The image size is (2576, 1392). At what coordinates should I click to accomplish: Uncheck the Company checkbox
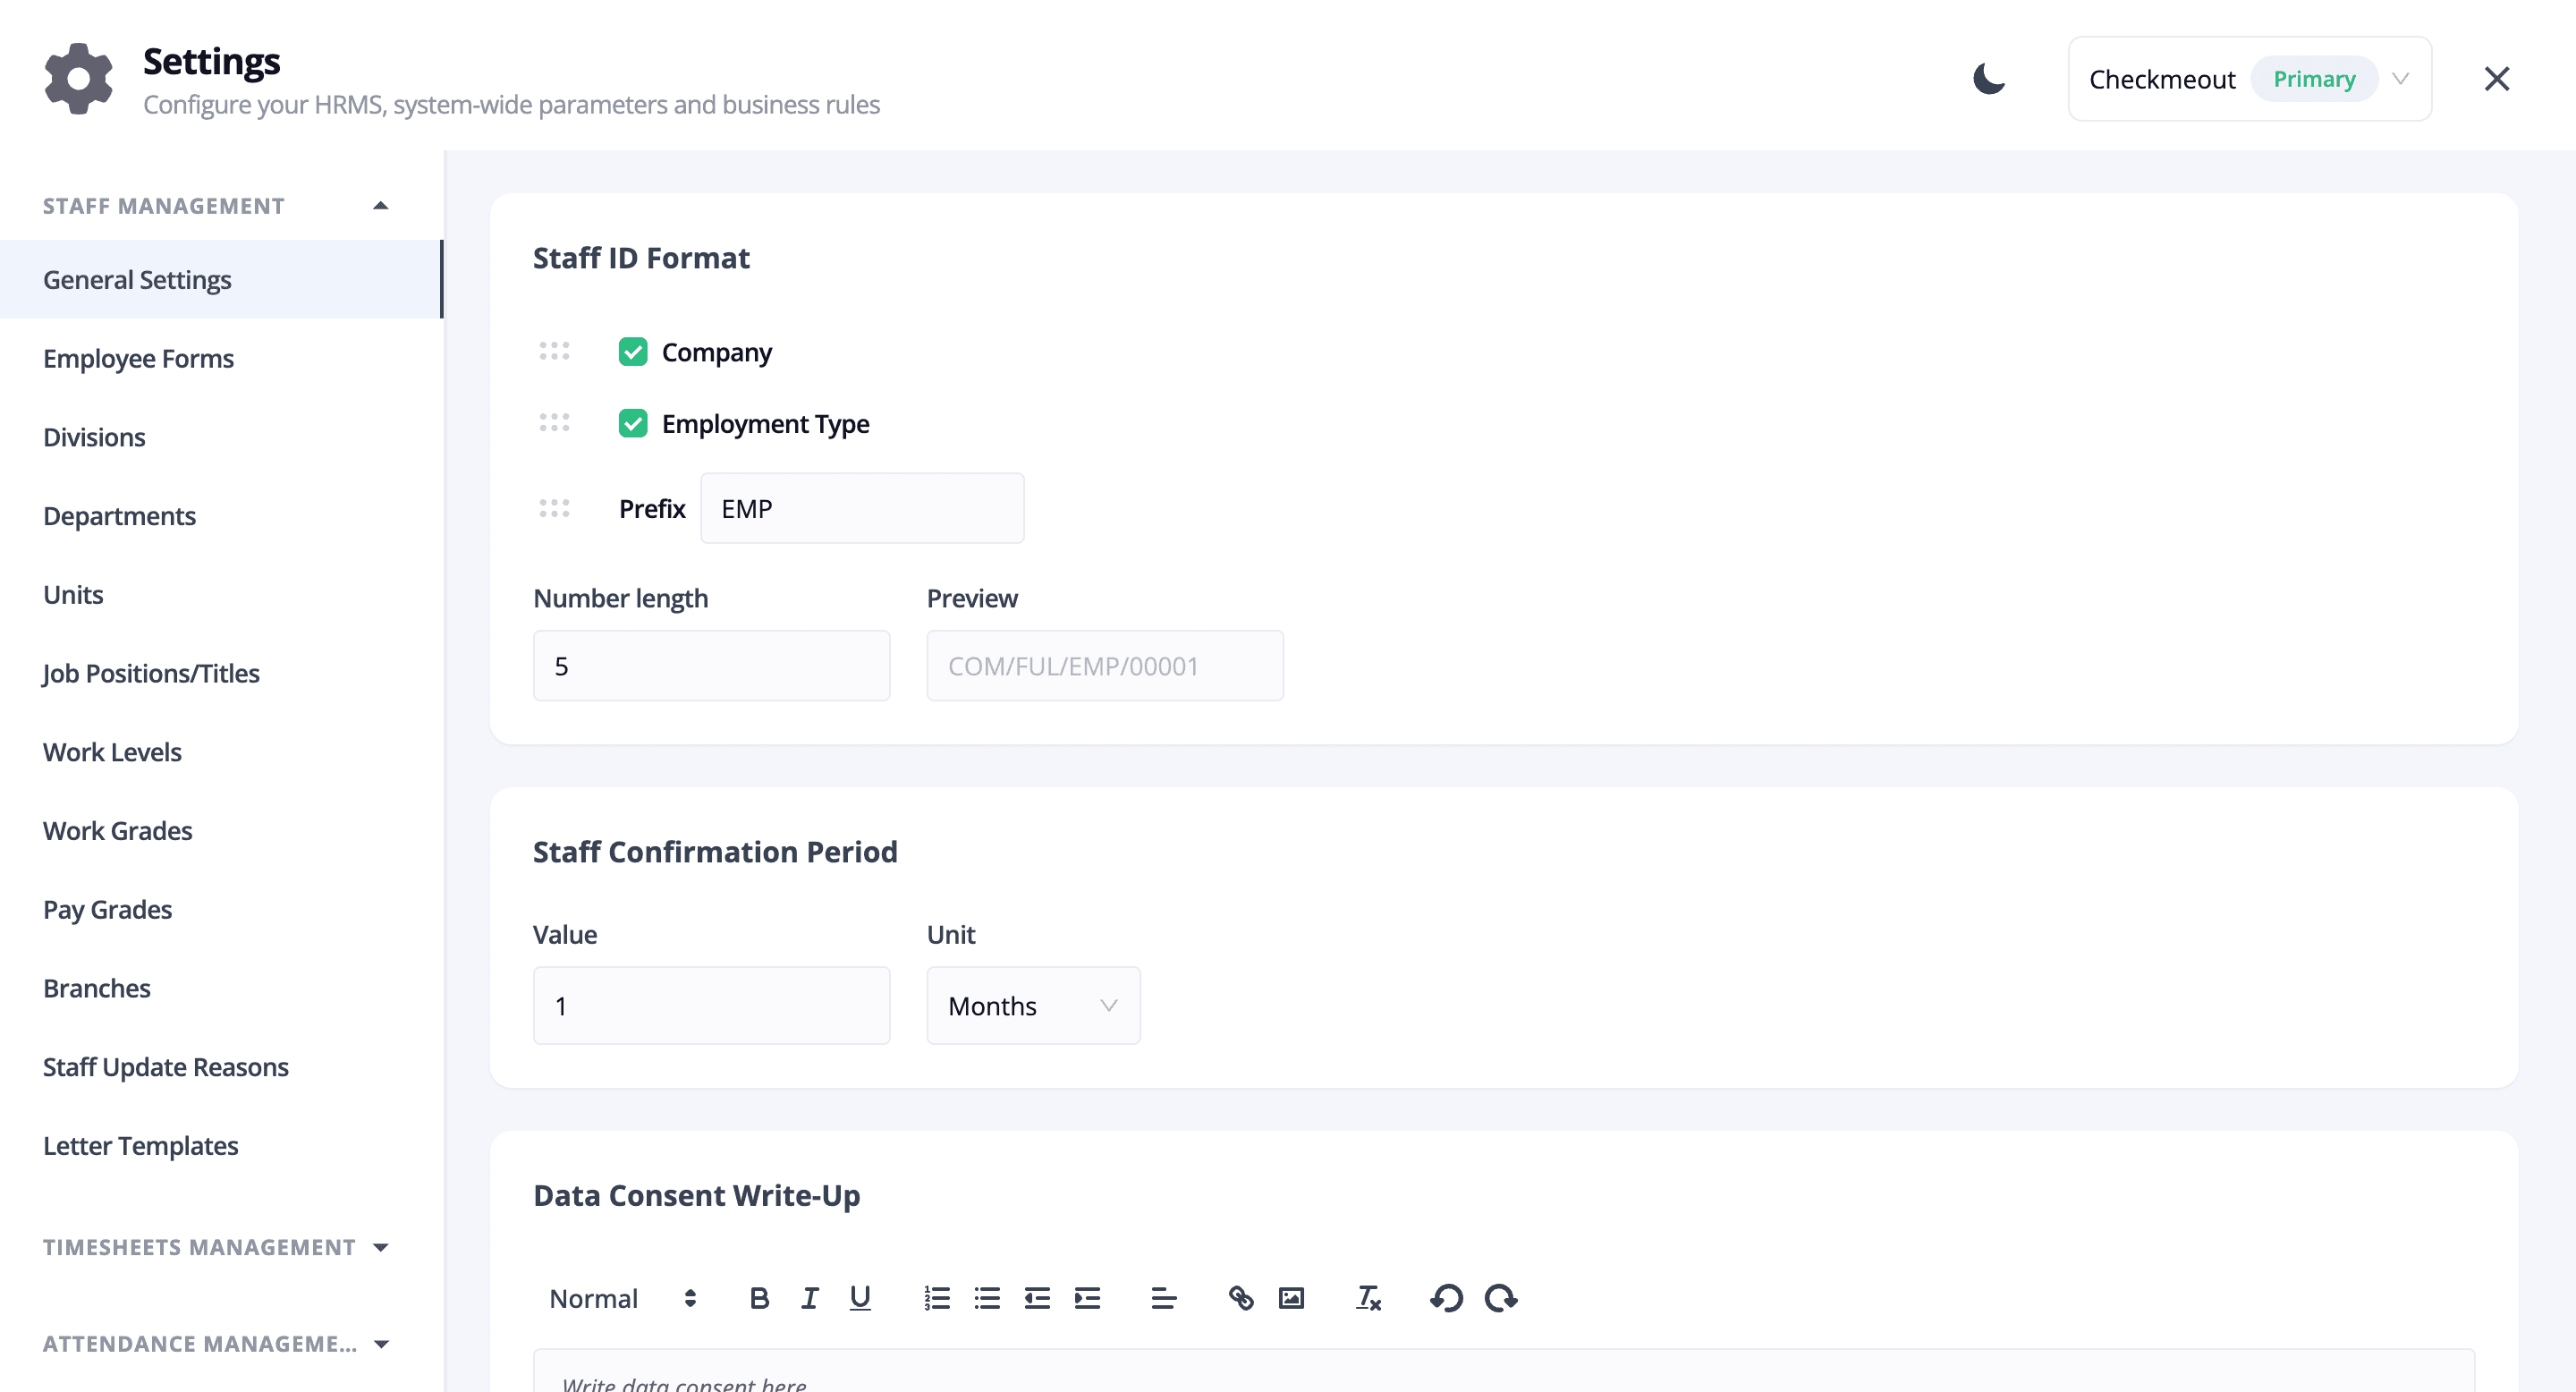pyautogui.click(x=632, y=352)
